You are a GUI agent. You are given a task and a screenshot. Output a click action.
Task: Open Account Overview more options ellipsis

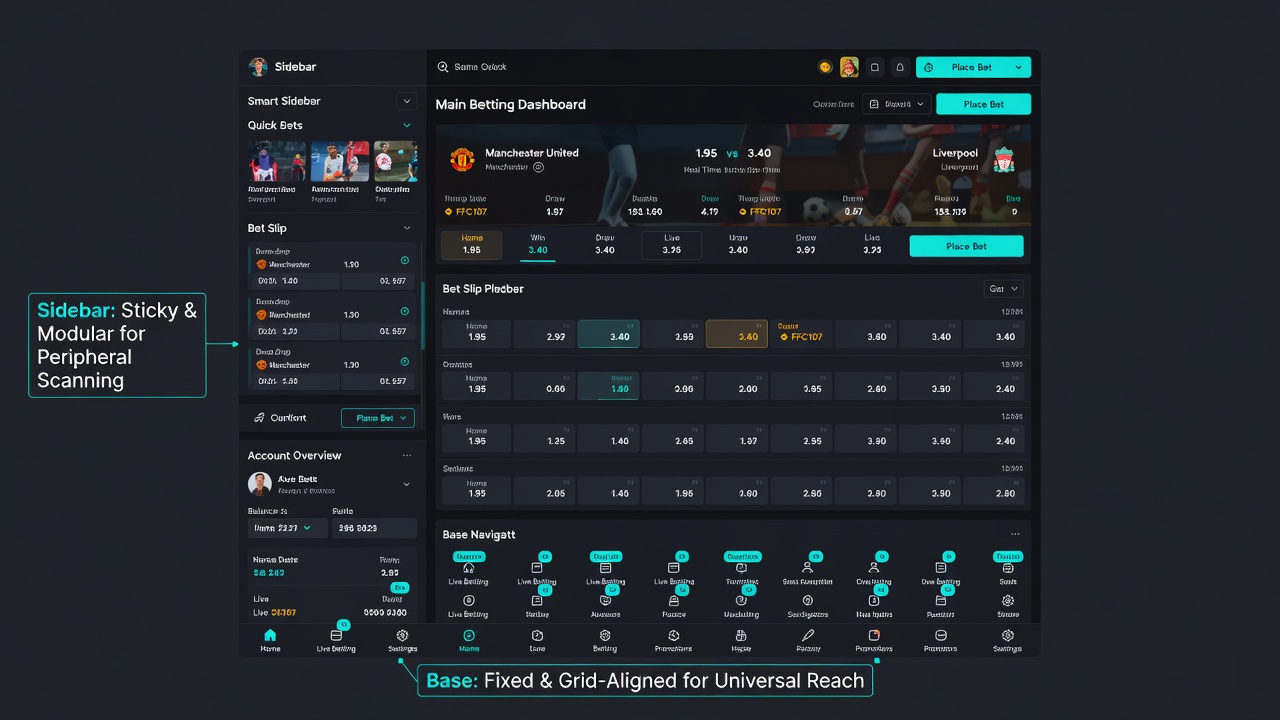coord(407,455)
